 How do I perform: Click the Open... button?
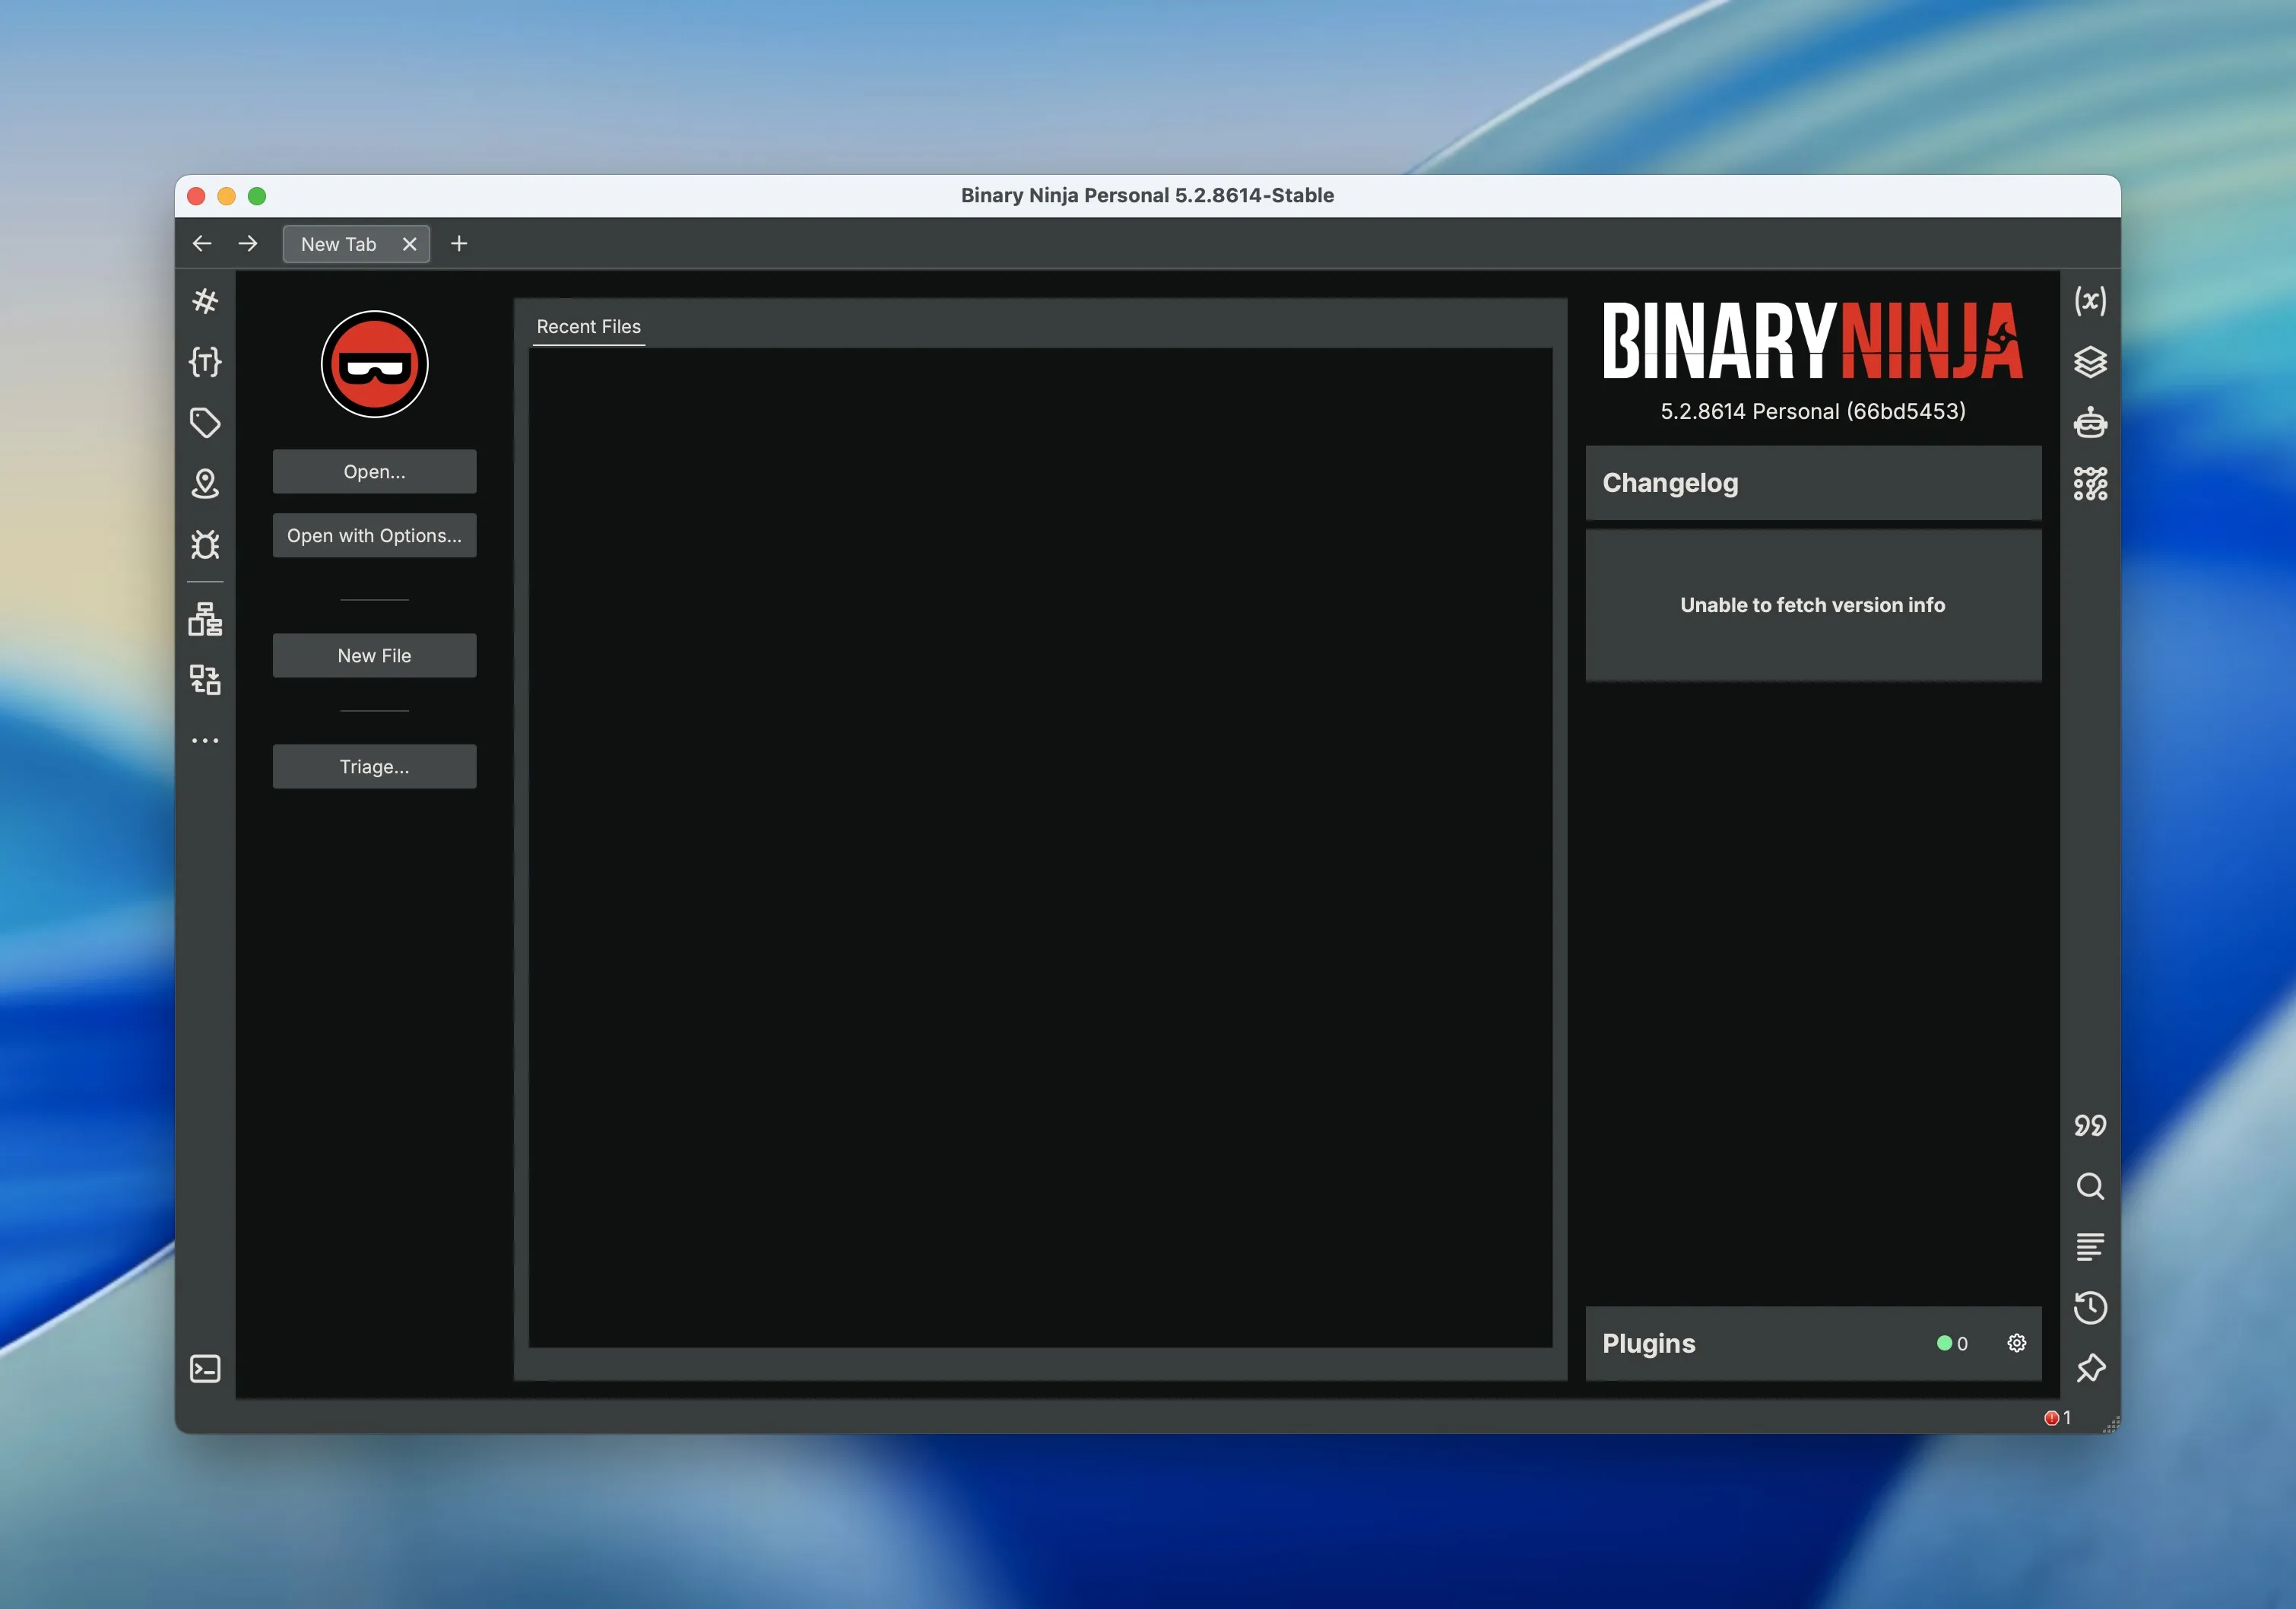[375, 471]
